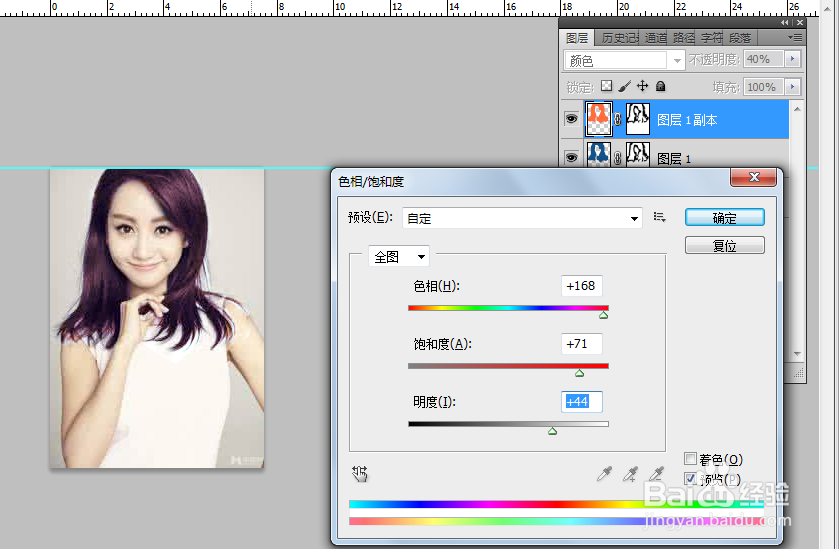The image size is (839, 549).
Task: Select the blue layer thumbnail of 图层 1
Action: pyautogui.click(x=599, y=155)
